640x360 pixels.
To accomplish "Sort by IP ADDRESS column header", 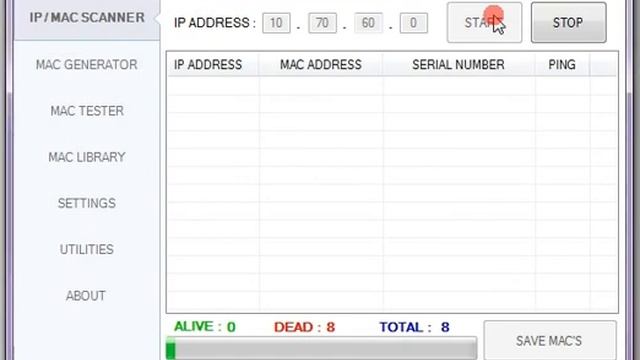I will tap(213, 64).
